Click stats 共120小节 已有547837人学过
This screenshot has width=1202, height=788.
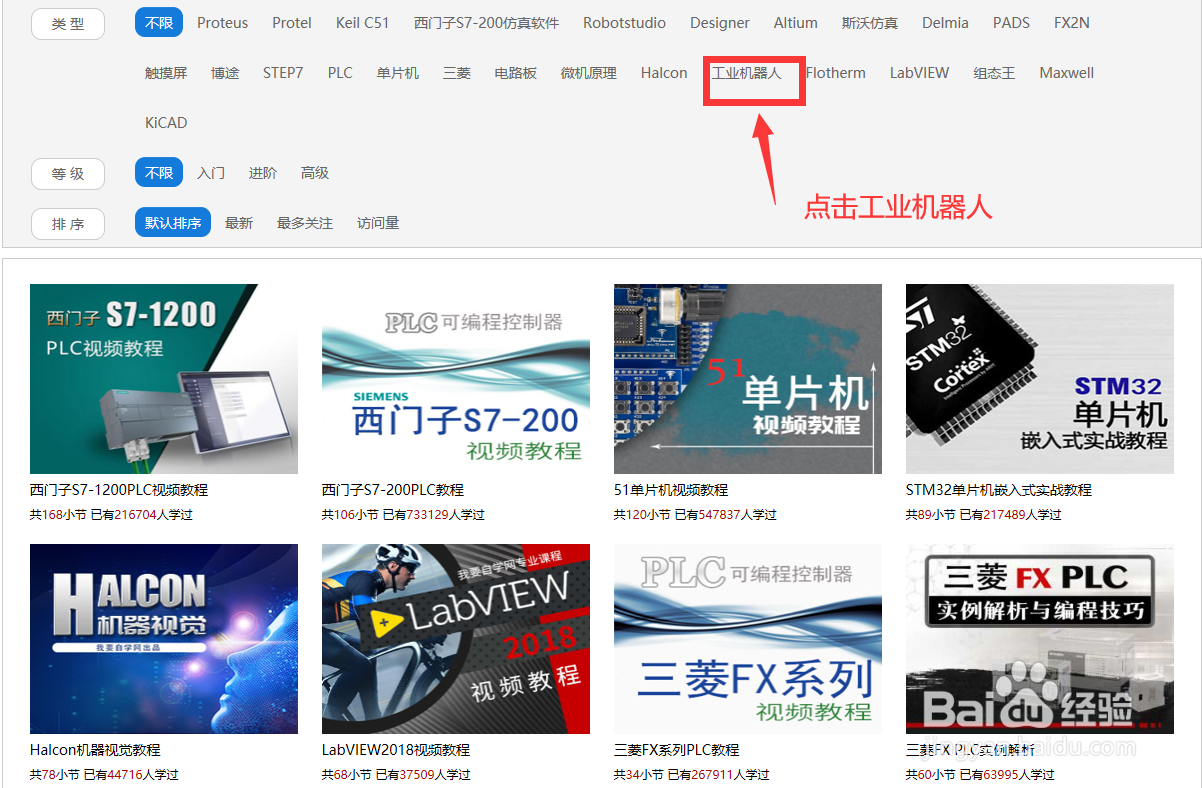(695, 515)
